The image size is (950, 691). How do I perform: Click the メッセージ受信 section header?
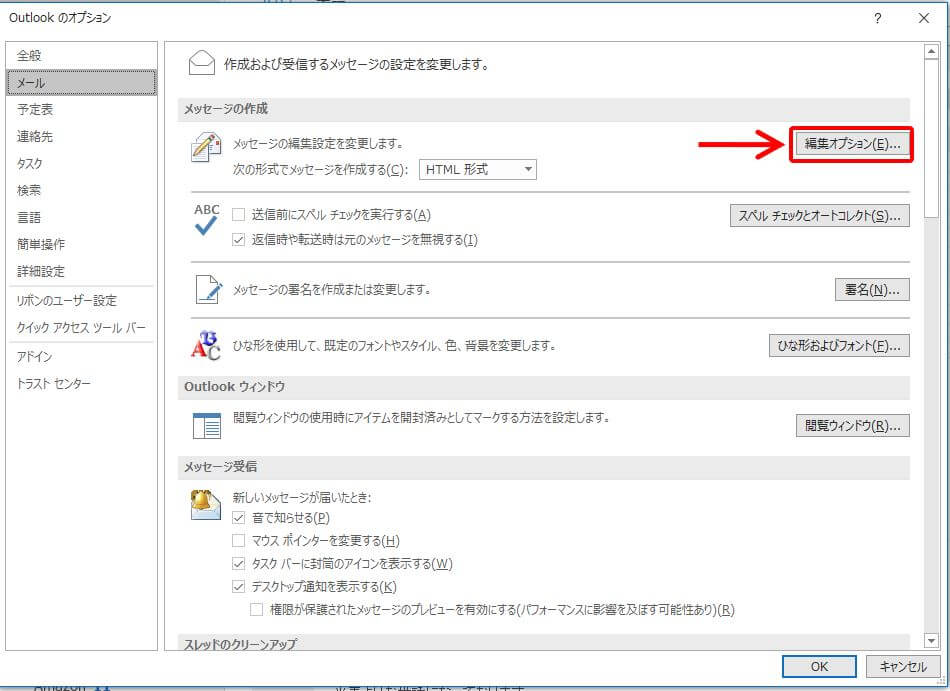click(544, 467)
